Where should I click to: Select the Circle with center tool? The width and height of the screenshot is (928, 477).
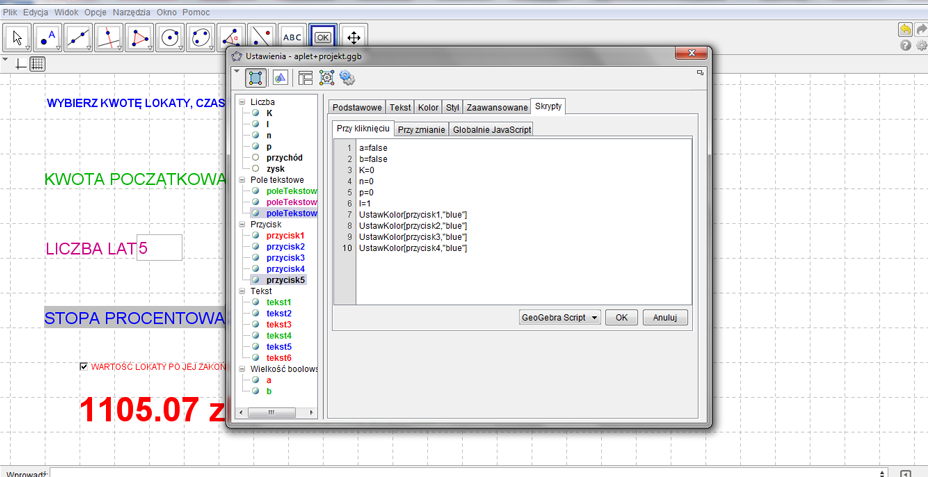(x=170, y=38)
